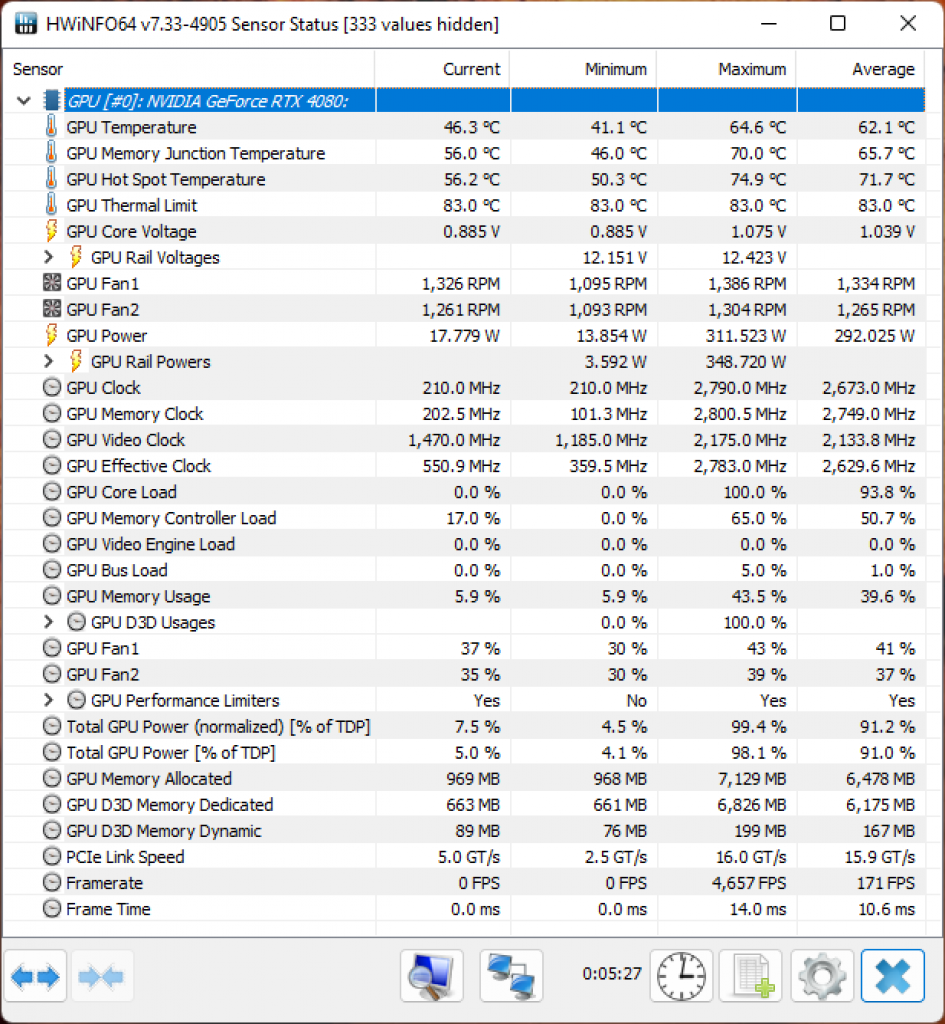Click the 0:05:27 elapsed time display
The image size is (945, 1024).
612,974
